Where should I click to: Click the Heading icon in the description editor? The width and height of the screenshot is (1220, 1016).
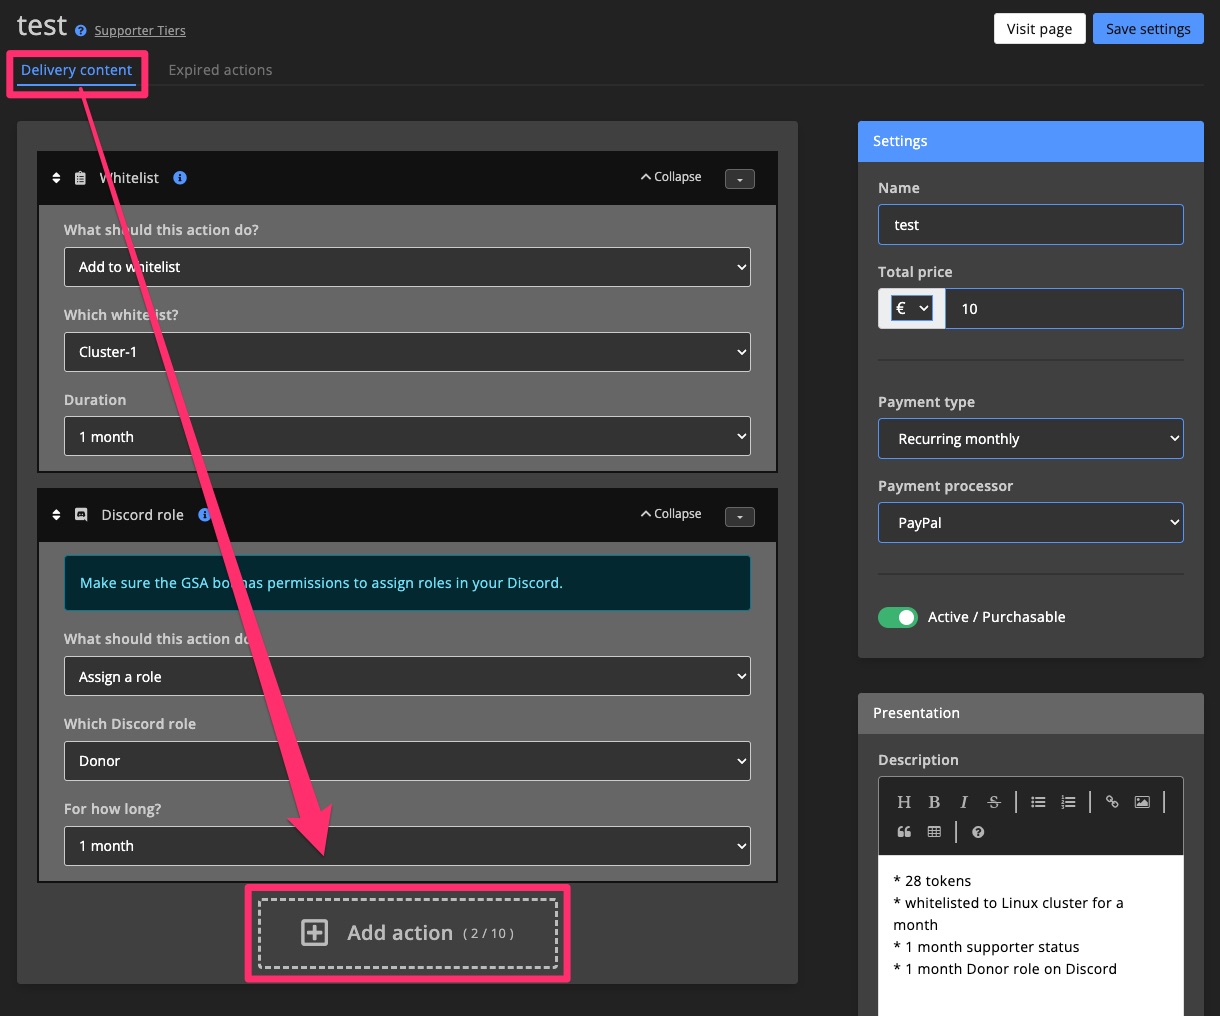pyautogui.click(x=904, y=801)
